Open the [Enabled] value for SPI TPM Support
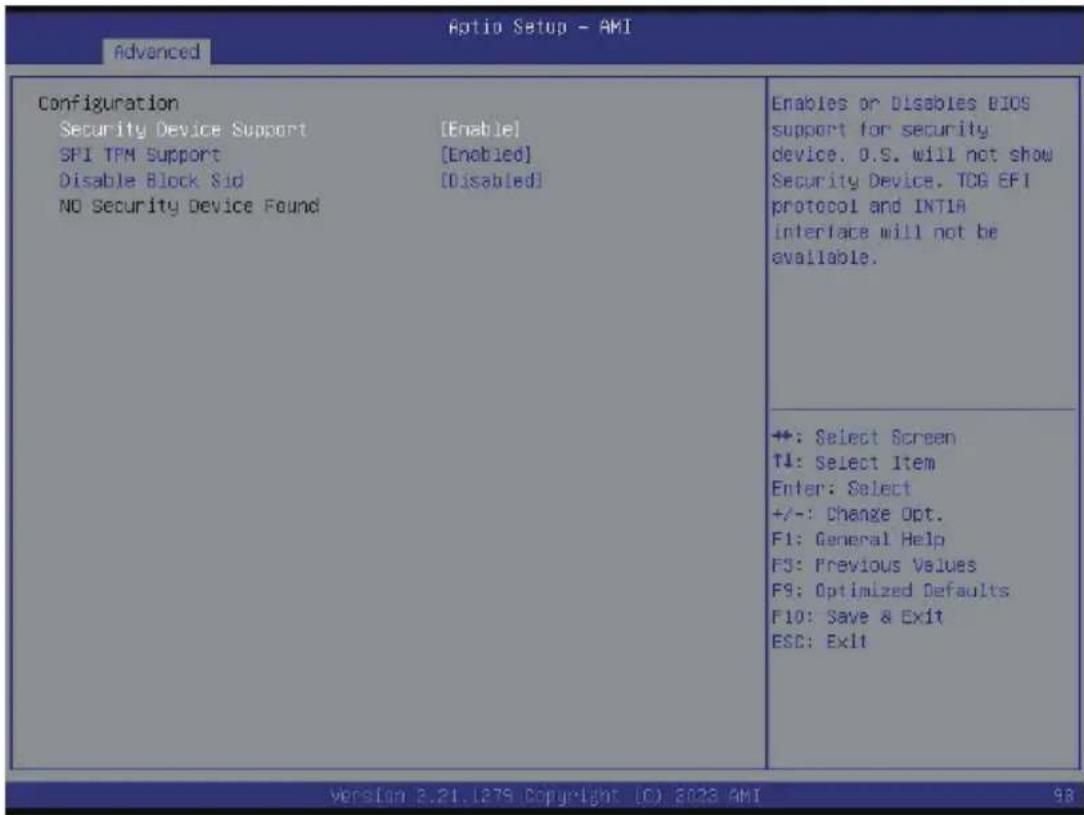Screen dimensions: 1084x815 [486, 155]
